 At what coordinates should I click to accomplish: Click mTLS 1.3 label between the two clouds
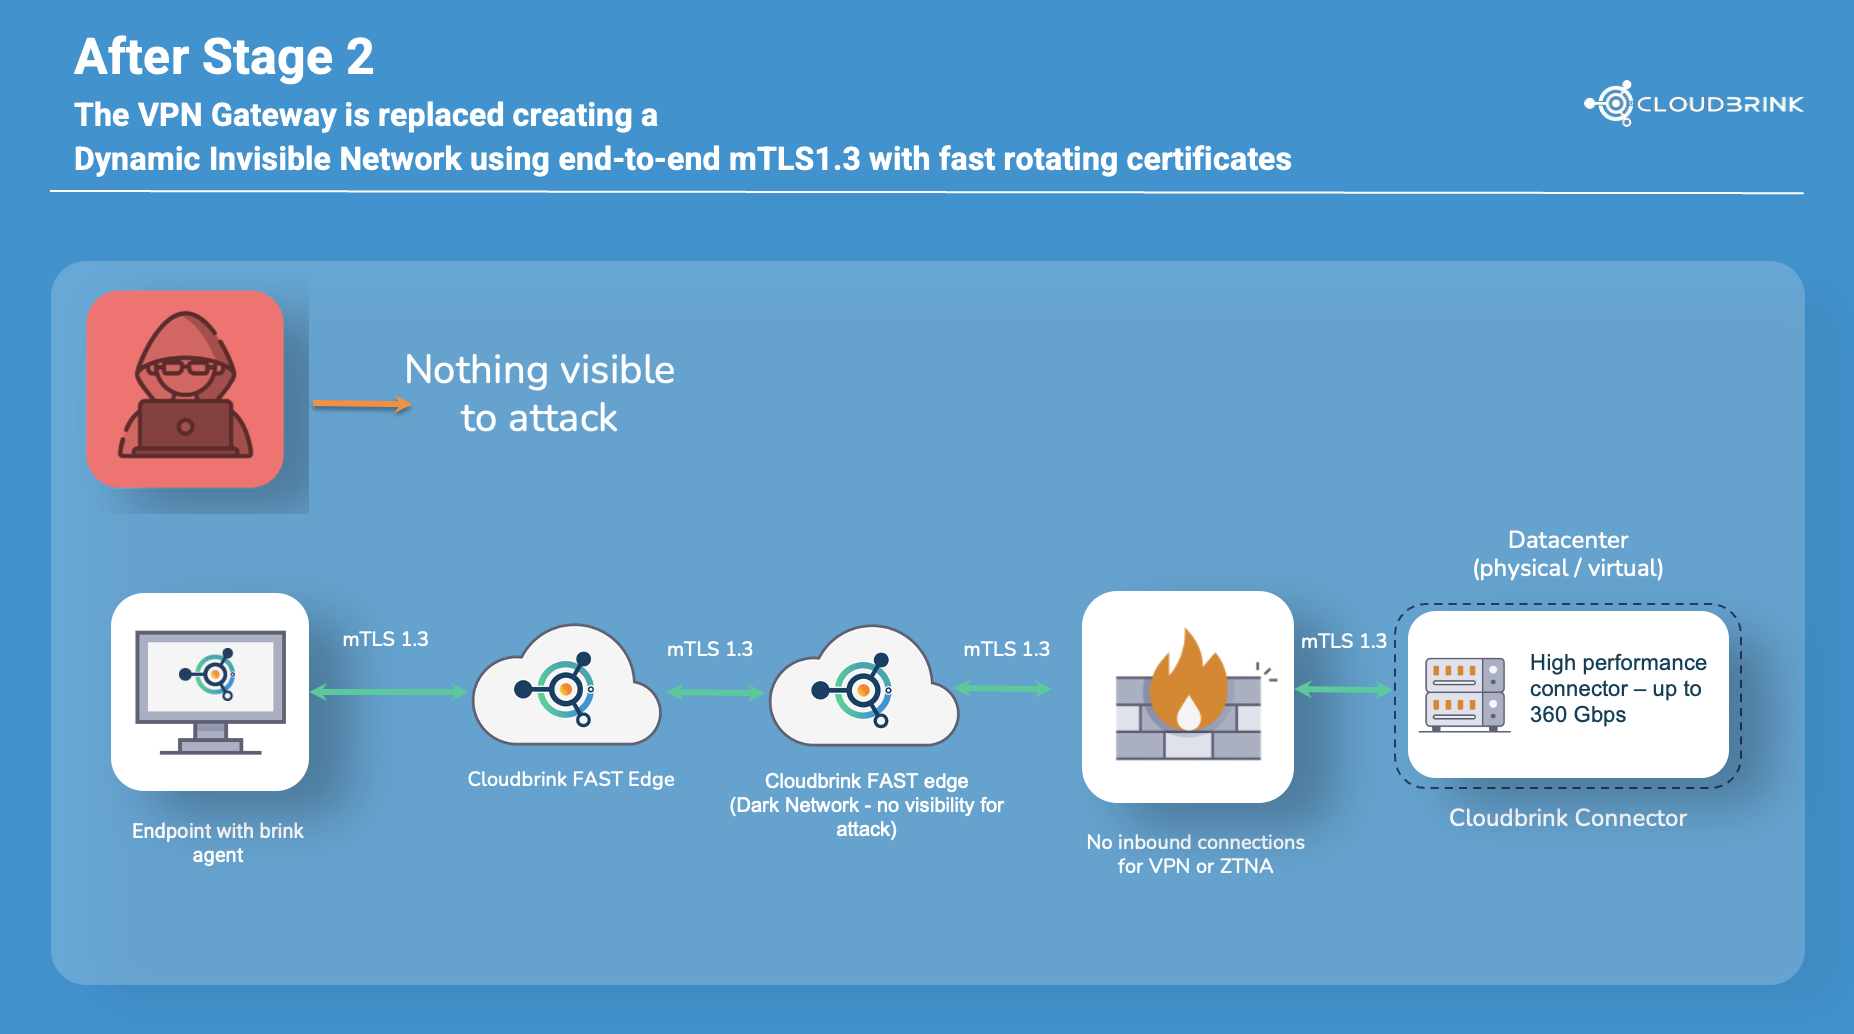coord(710,649)
